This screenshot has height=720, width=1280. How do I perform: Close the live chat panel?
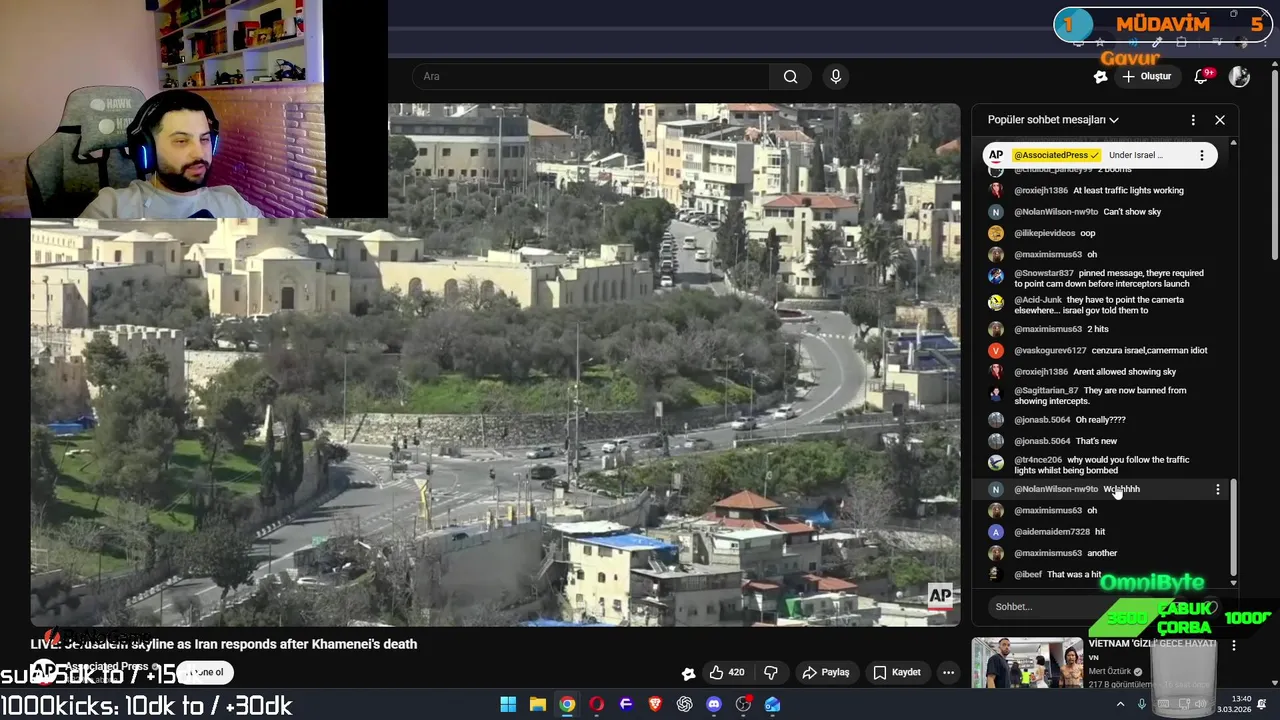[1220, 120]
